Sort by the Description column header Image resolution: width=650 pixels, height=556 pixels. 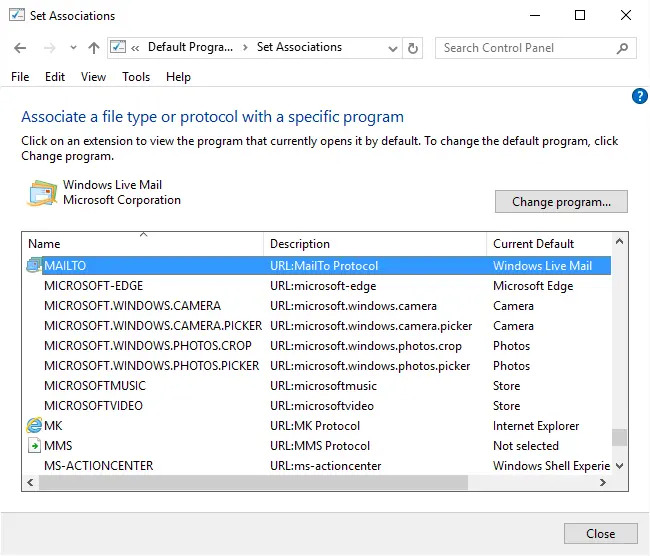tap(375, 244)
